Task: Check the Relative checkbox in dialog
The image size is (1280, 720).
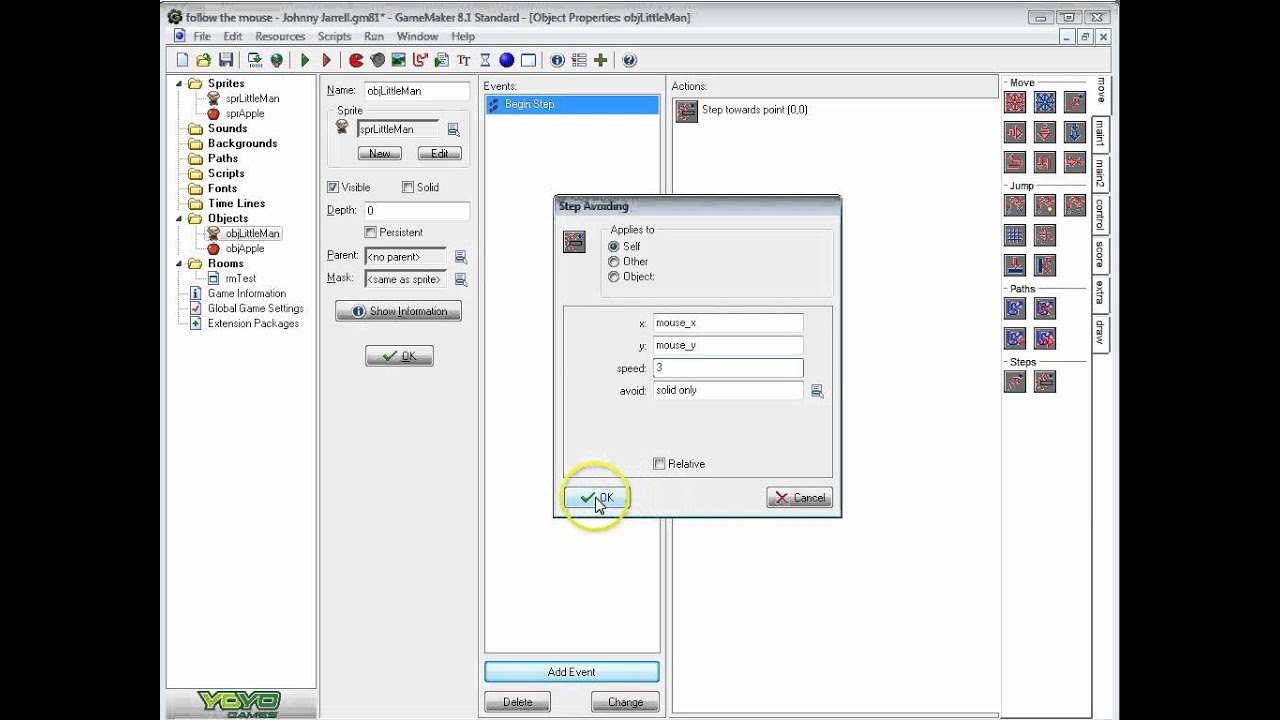Action: tap(659, 464)
